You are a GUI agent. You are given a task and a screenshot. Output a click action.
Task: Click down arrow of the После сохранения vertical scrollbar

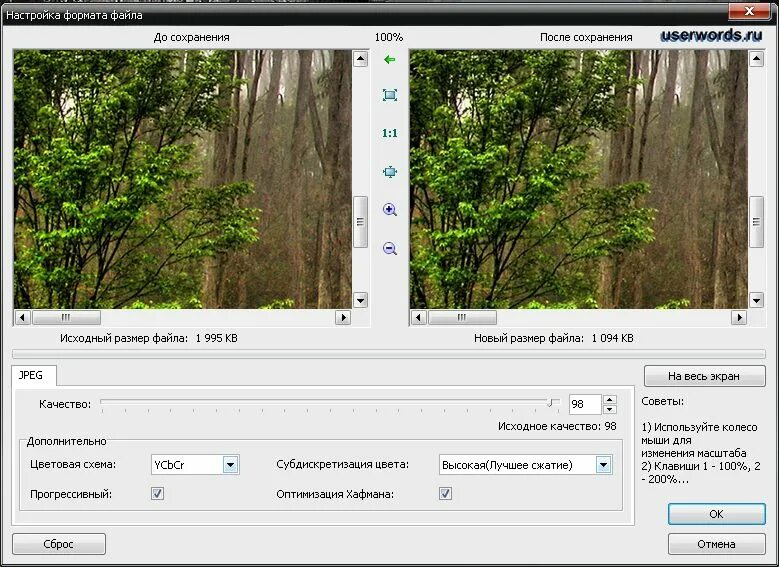[756, 300]
